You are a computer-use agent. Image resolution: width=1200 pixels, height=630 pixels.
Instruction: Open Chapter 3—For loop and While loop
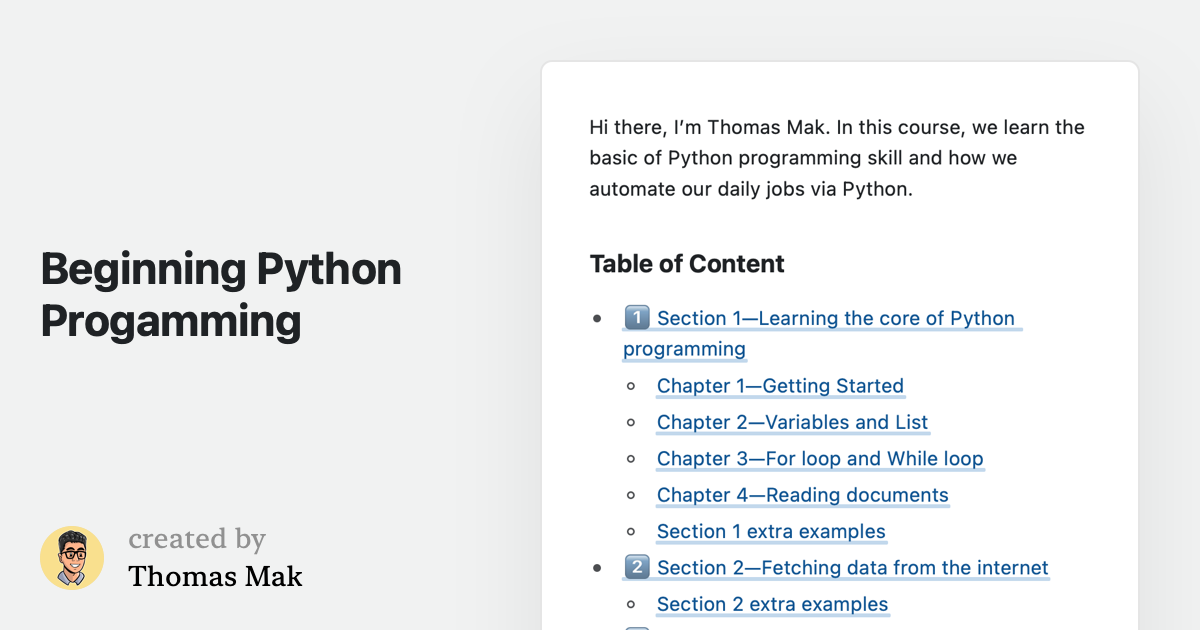tap(820, 459)
